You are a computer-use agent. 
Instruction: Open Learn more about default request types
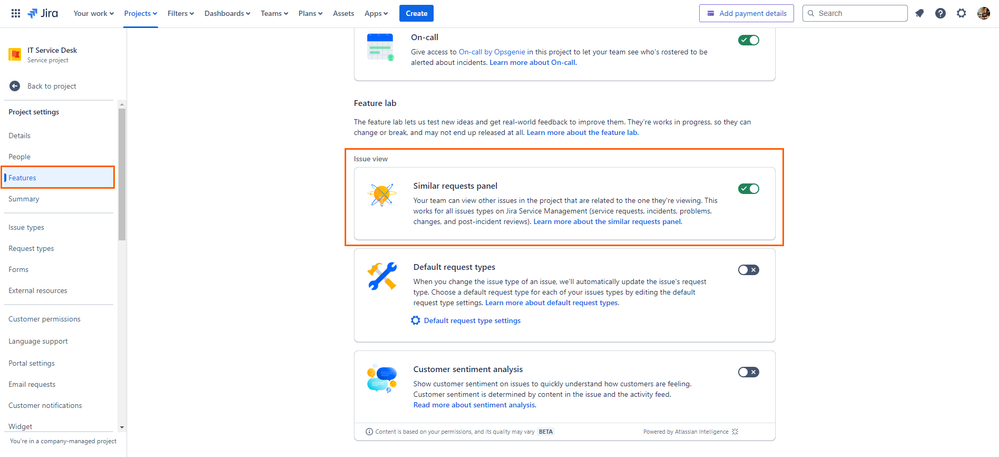point(552,303)
